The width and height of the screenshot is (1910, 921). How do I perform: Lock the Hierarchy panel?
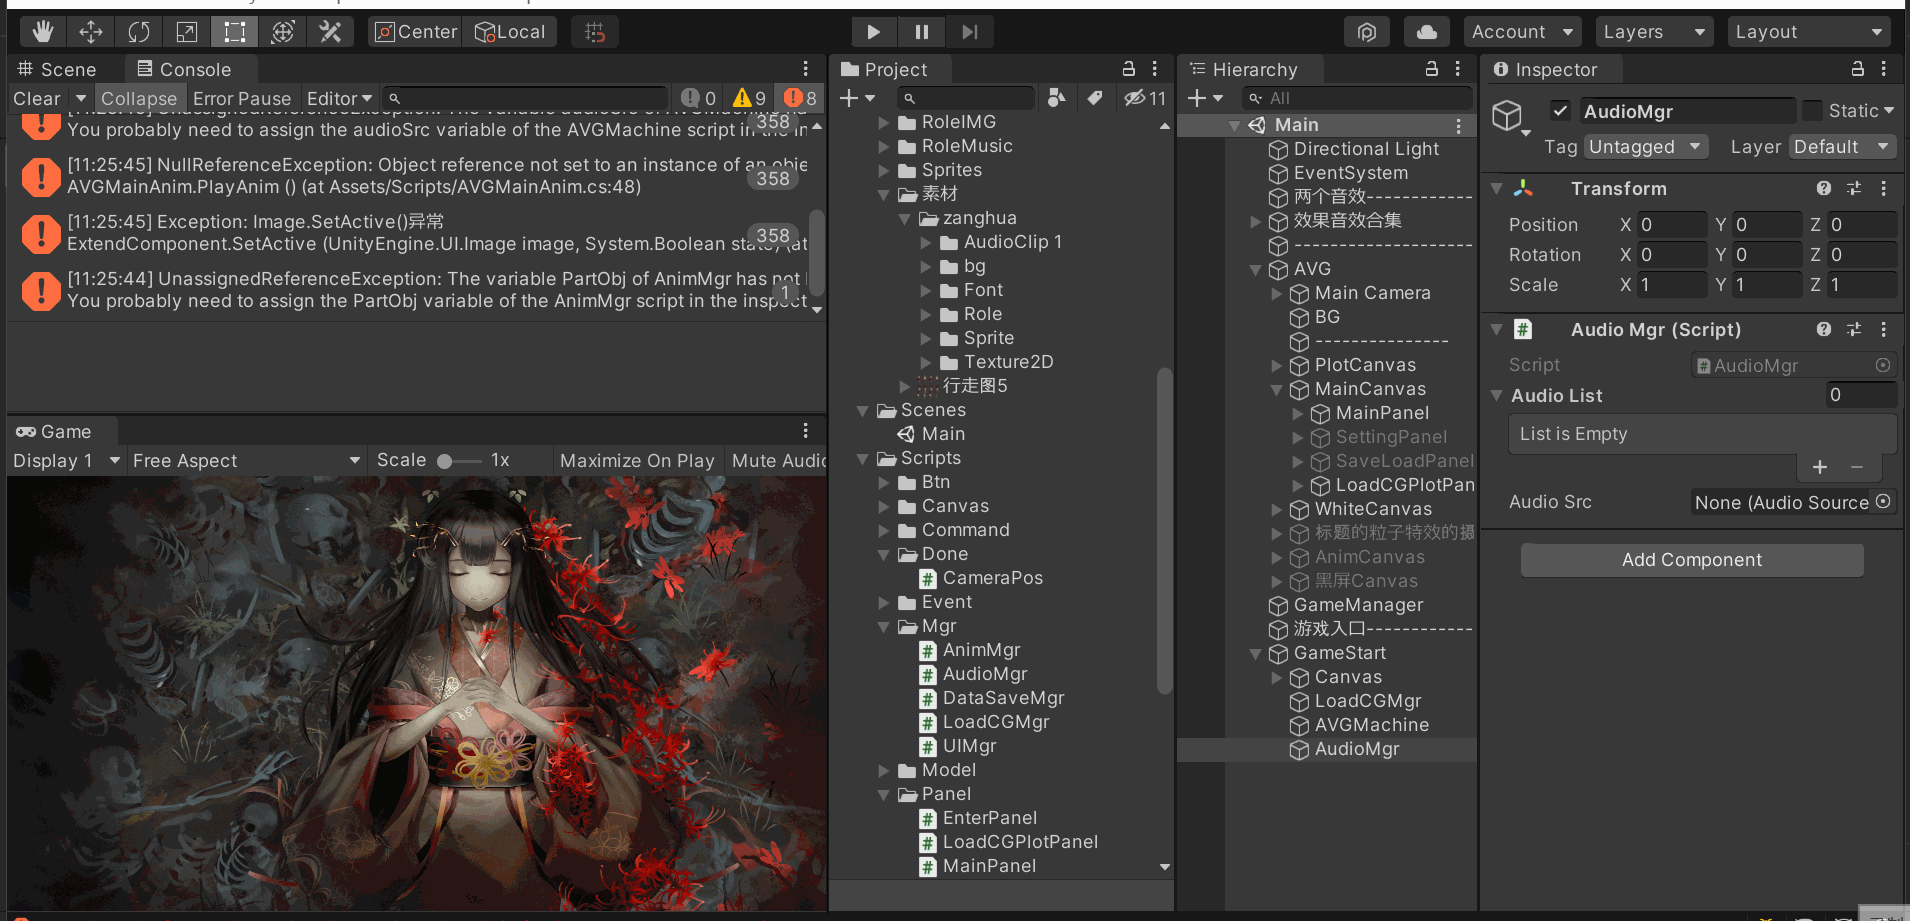(1431, 69)
